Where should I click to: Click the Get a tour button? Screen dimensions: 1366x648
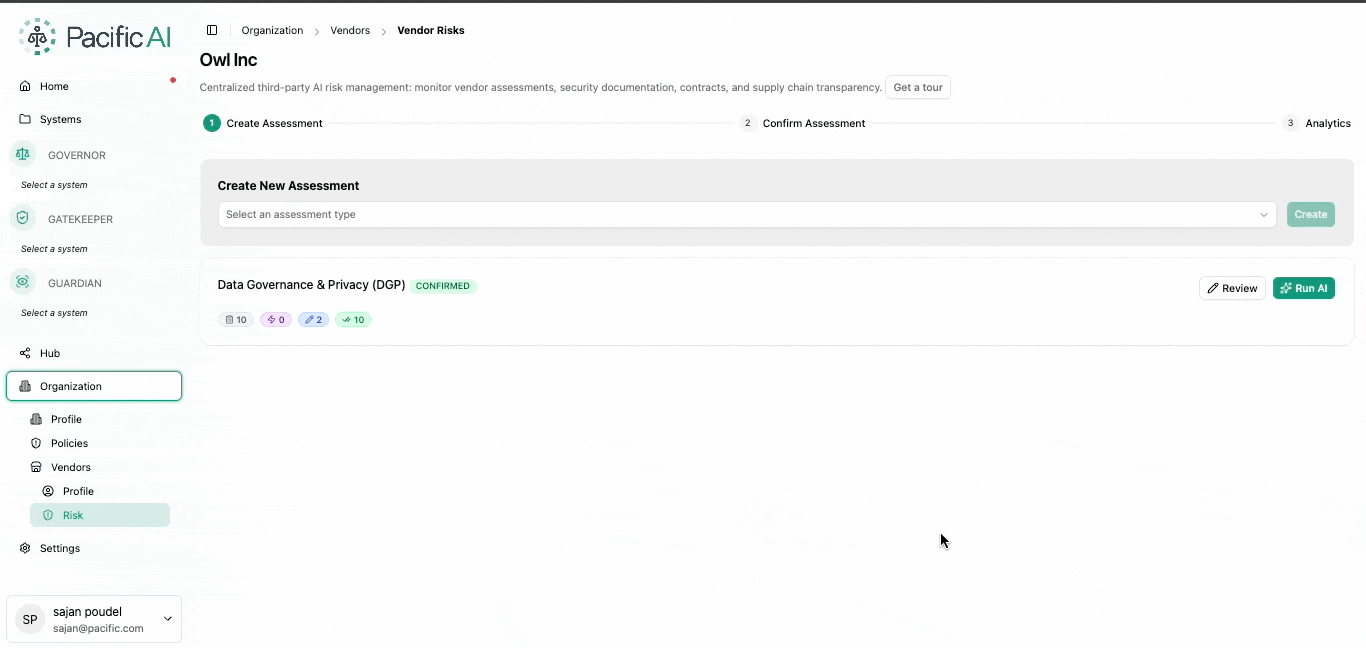click(918, 87)
